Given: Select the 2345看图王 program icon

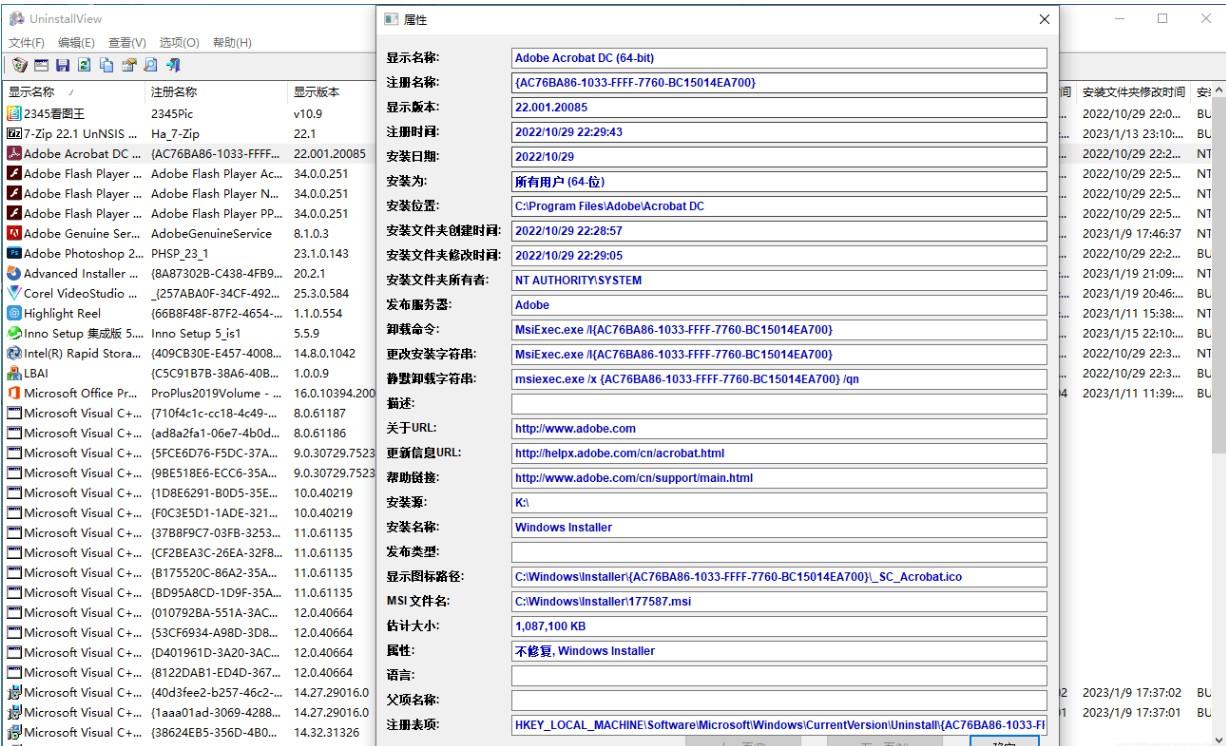Looking at the screenshot, I should pos(14,113).
